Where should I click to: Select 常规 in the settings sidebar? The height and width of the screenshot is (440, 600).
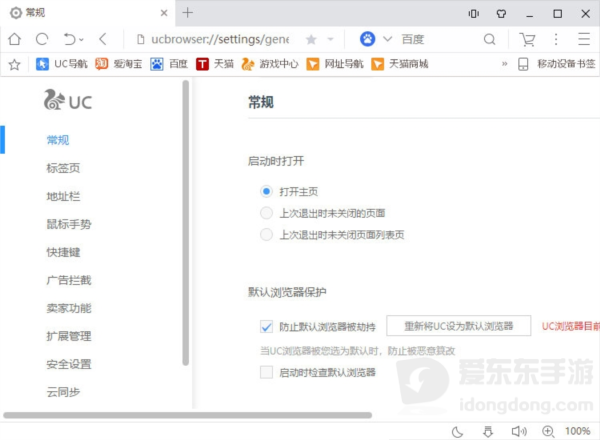(x=58, y=140)
